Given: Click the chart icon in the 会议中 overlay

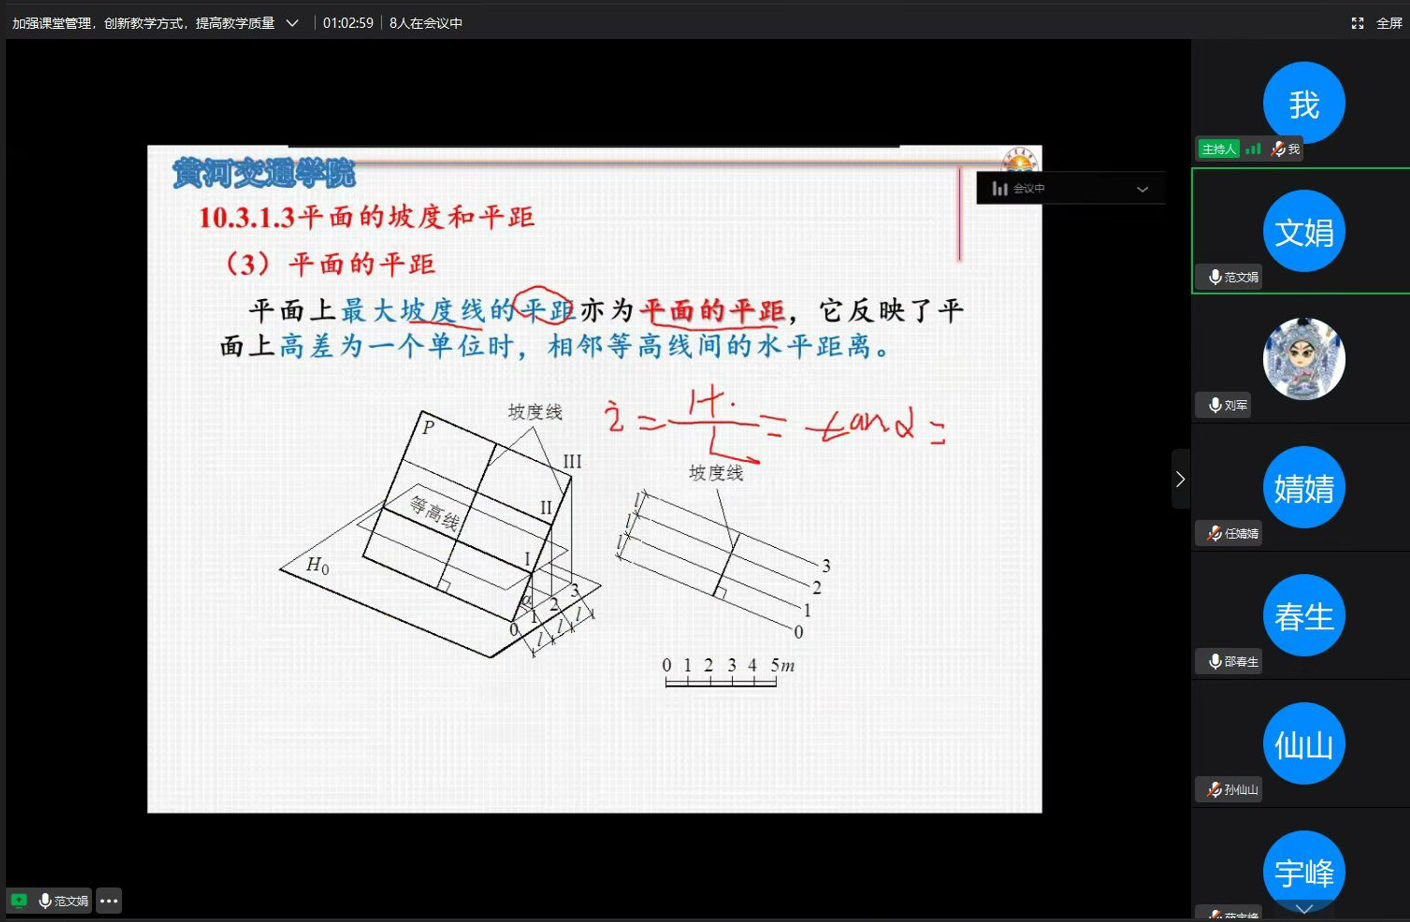Looking at the screenshot, I should pos(1000,188).
